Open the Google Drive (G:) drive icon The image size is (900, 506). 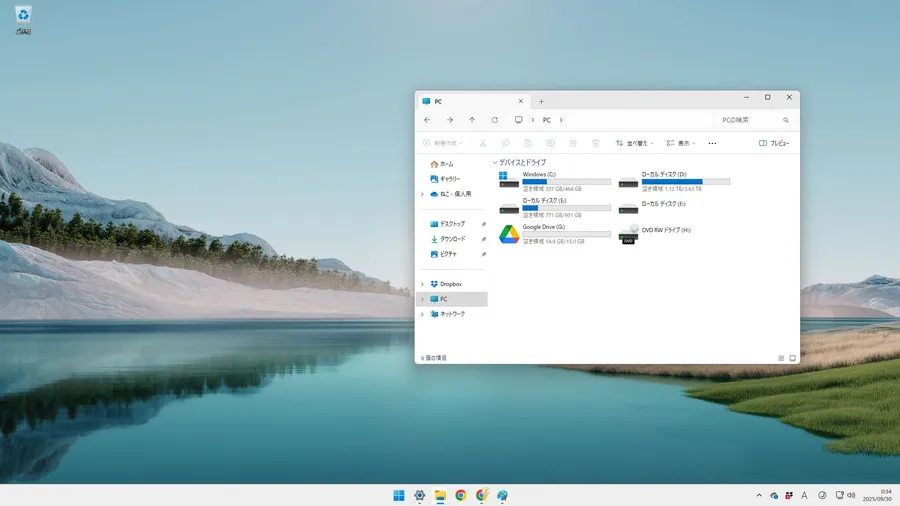click(509, 234)
